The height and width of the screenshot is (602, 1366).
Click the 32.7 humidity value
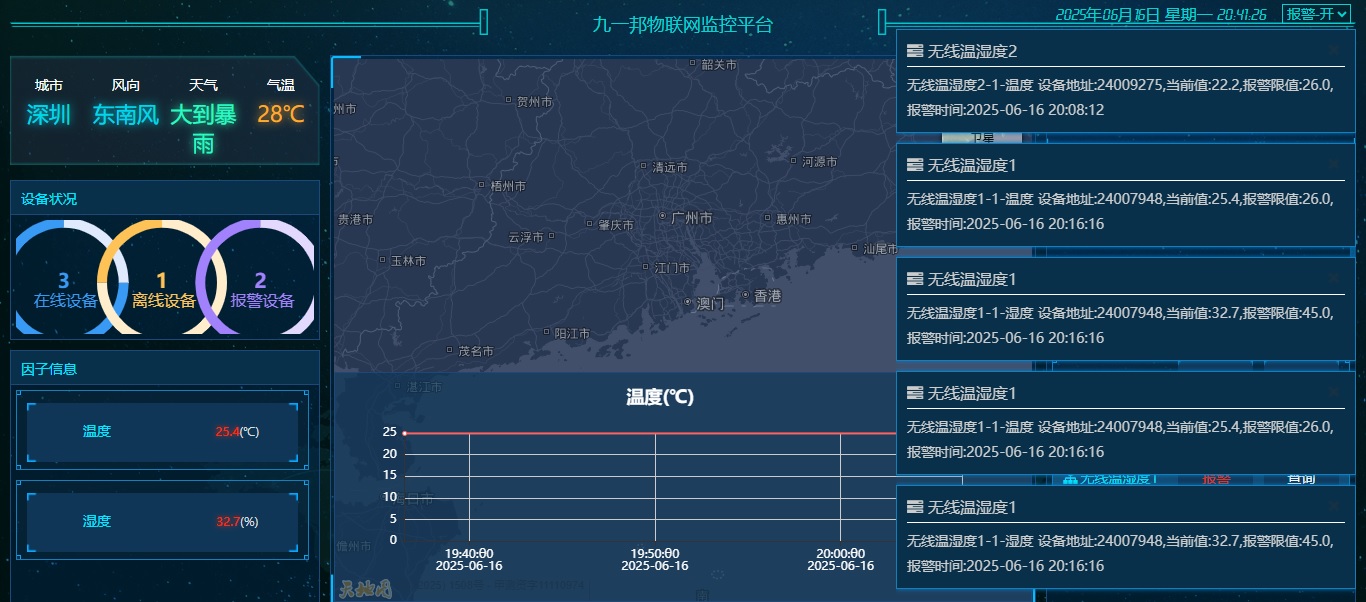tap(227, 521)
